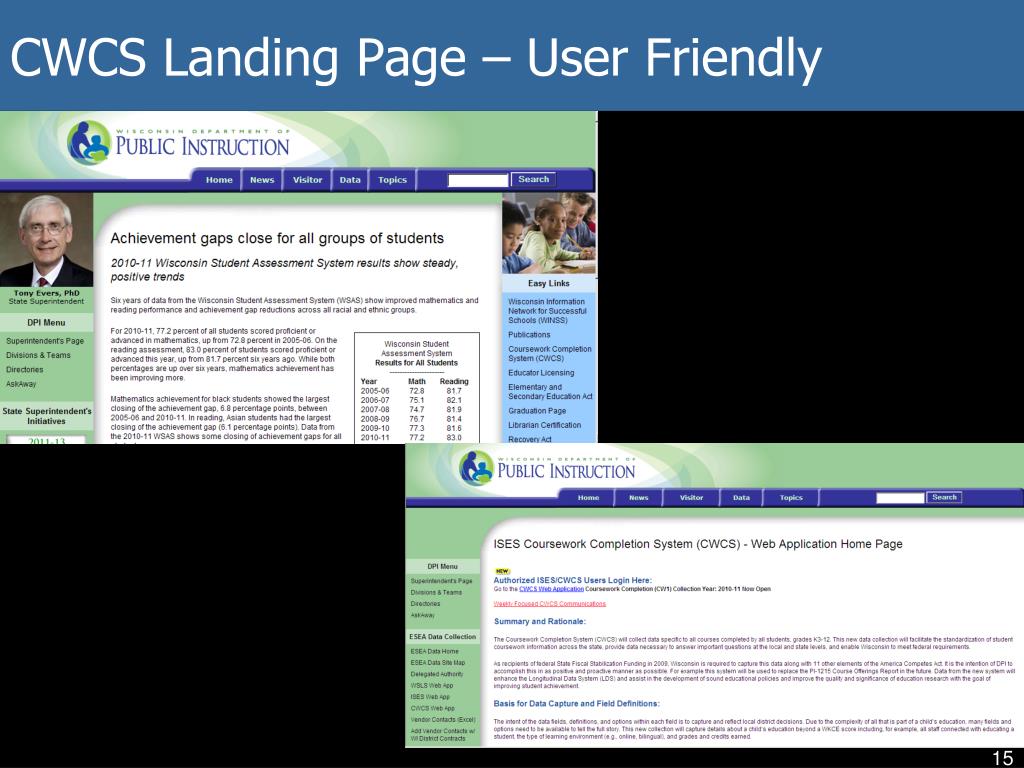
Task: Click State Superintendent's Initiatives heading
Action: click(47, 416)
